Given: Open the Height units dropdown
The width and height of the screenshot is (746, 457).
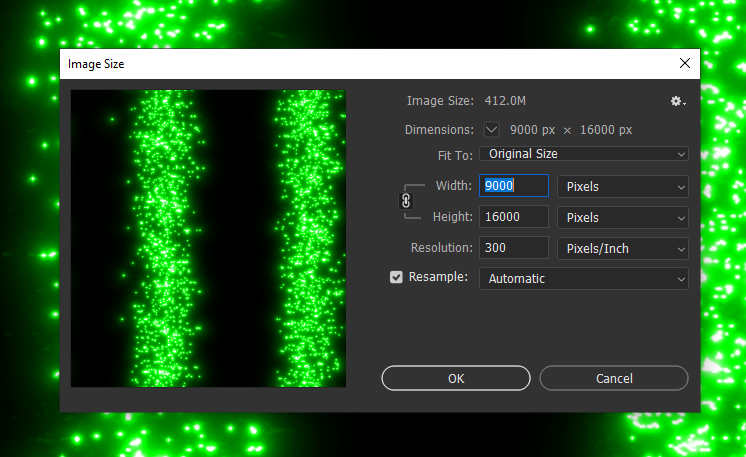Looking at the screenshot, I should click(x=623, y=218).
